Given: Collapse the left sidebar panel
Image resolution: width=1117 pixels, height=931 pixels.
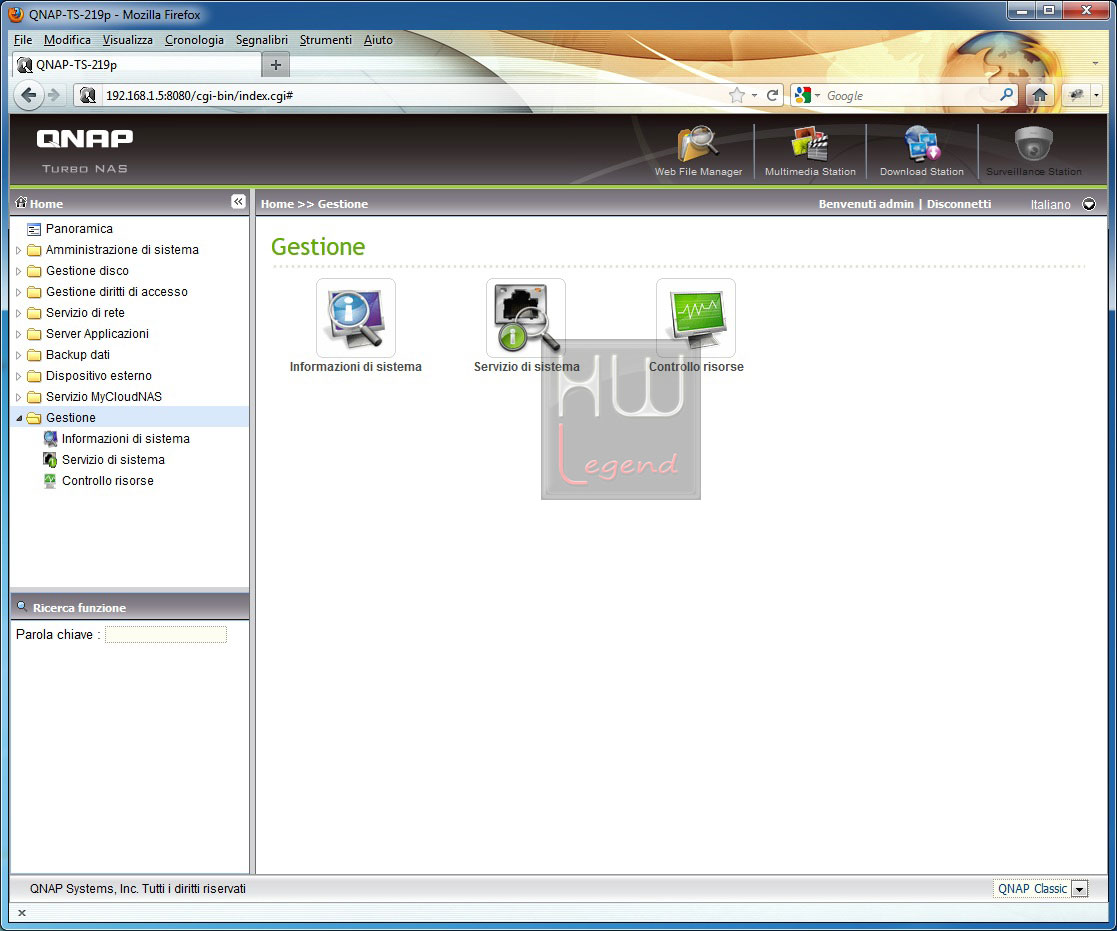Looking at the screenshot, I should pos(238,202).
